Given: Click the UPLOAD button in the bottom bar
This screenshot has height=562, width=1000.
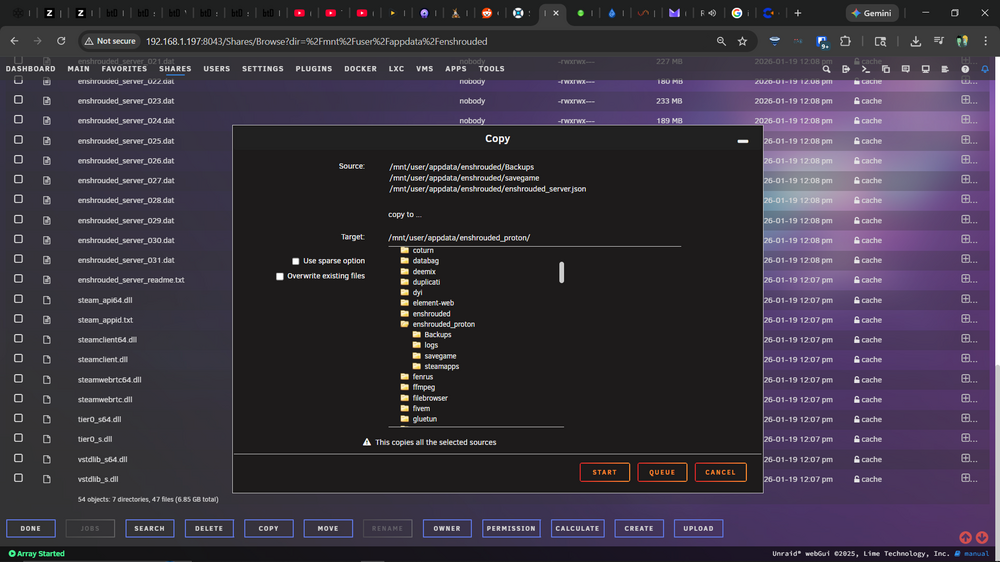Looking at the screenshot, I should pyautogui.click(x=698, y=528).
